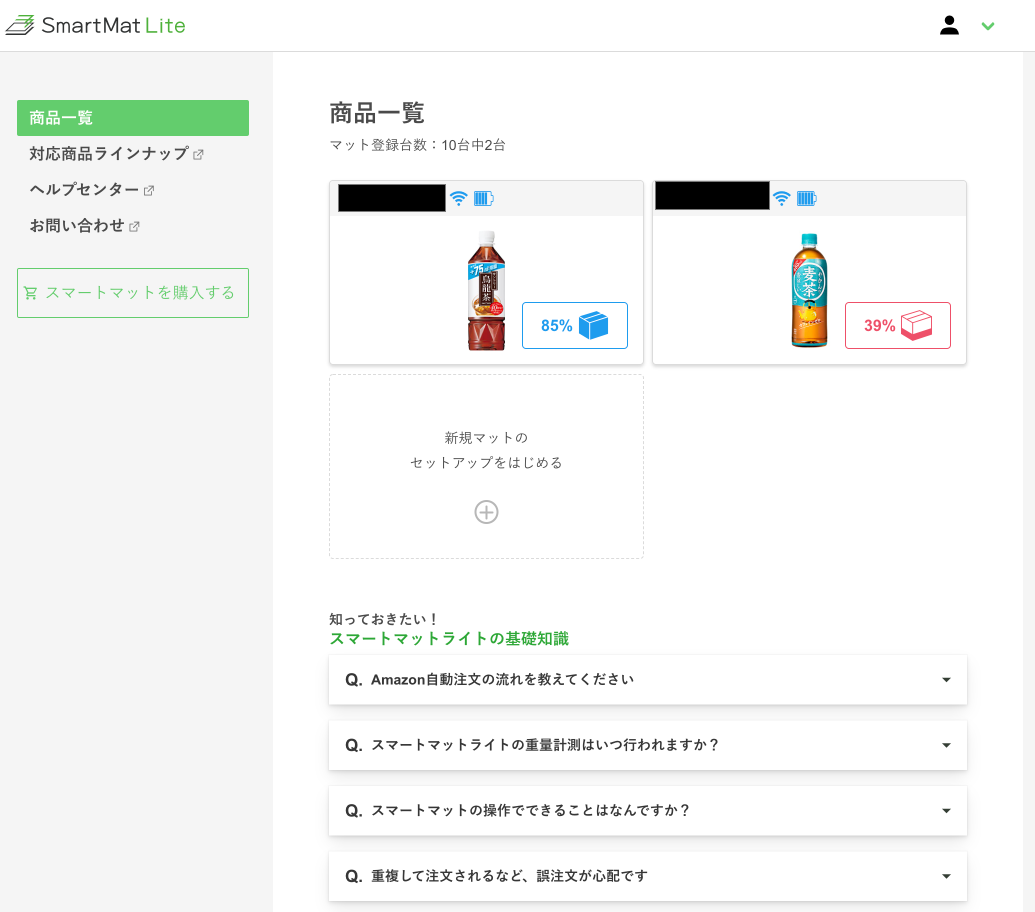Expand the green account dropdown chevron

[x=987, y=26]
